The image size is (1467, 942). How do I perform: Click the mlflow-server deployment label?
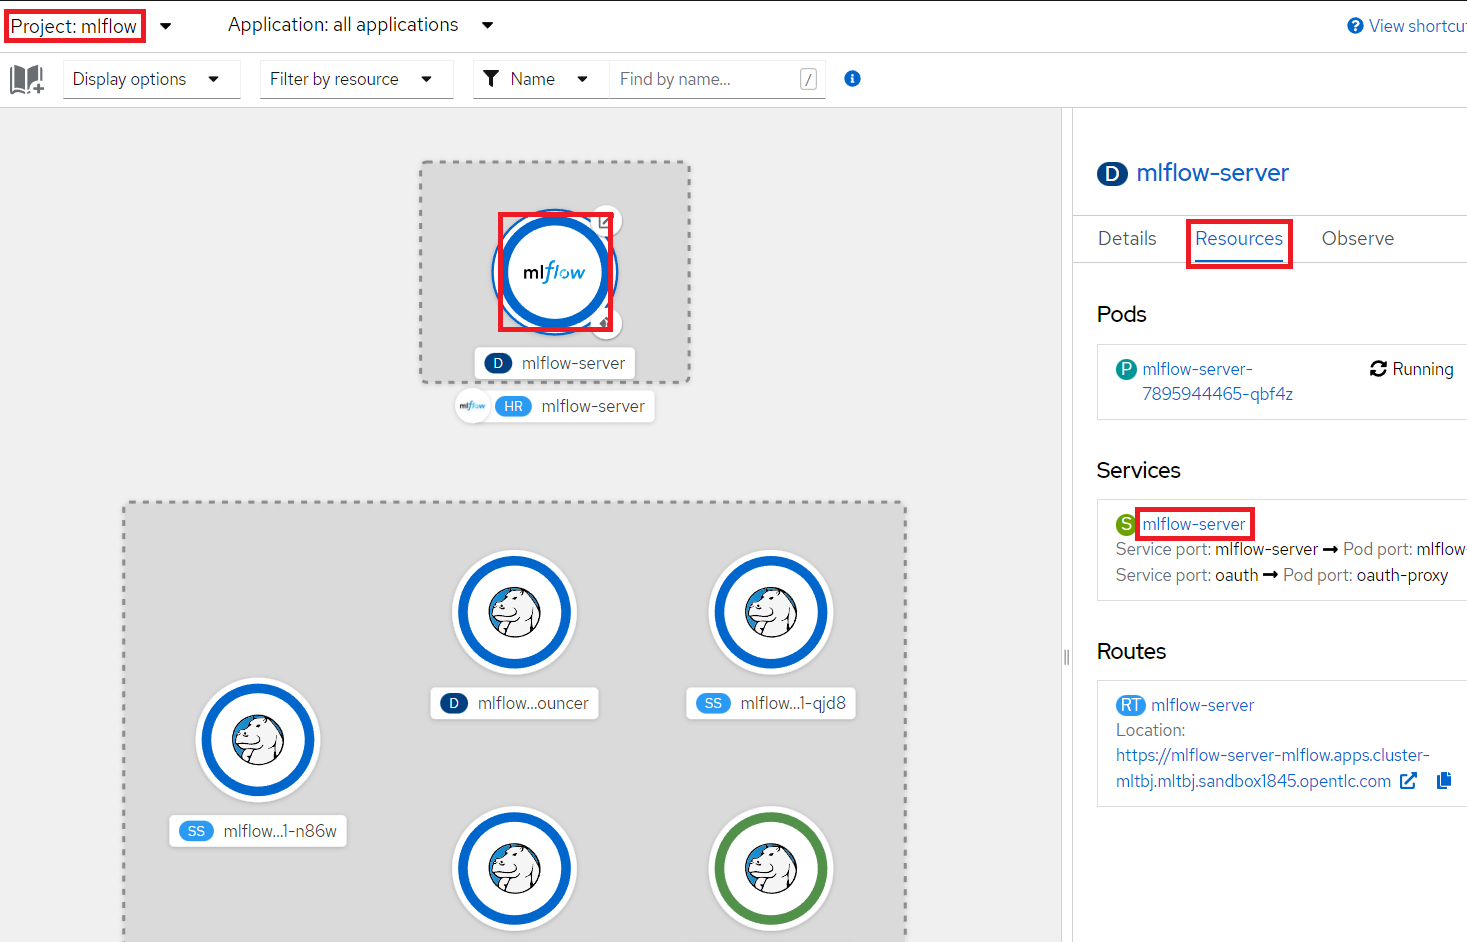pyautogui.click(x=555, y=363)
